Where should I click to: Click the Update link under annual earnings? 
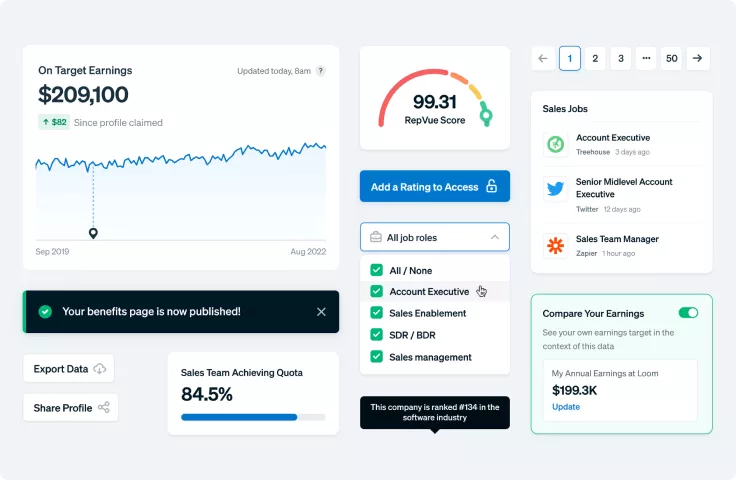tap(566, 407)
